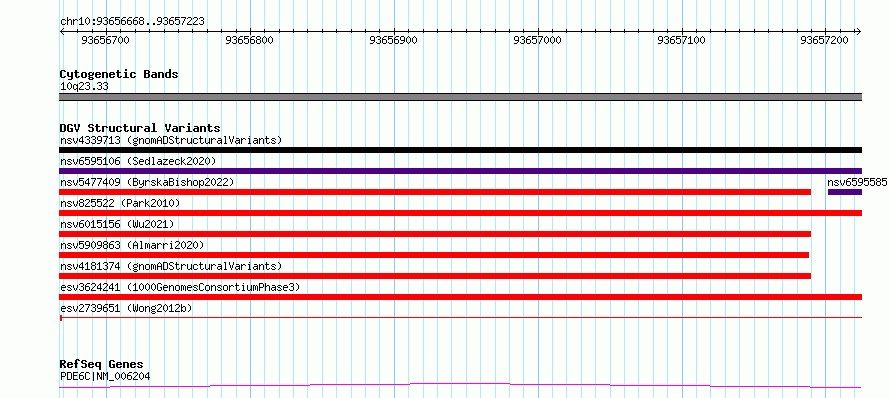
Task: Open the nsv6595585 variant label
Action: pyautogui.click(x=857, y=182)
